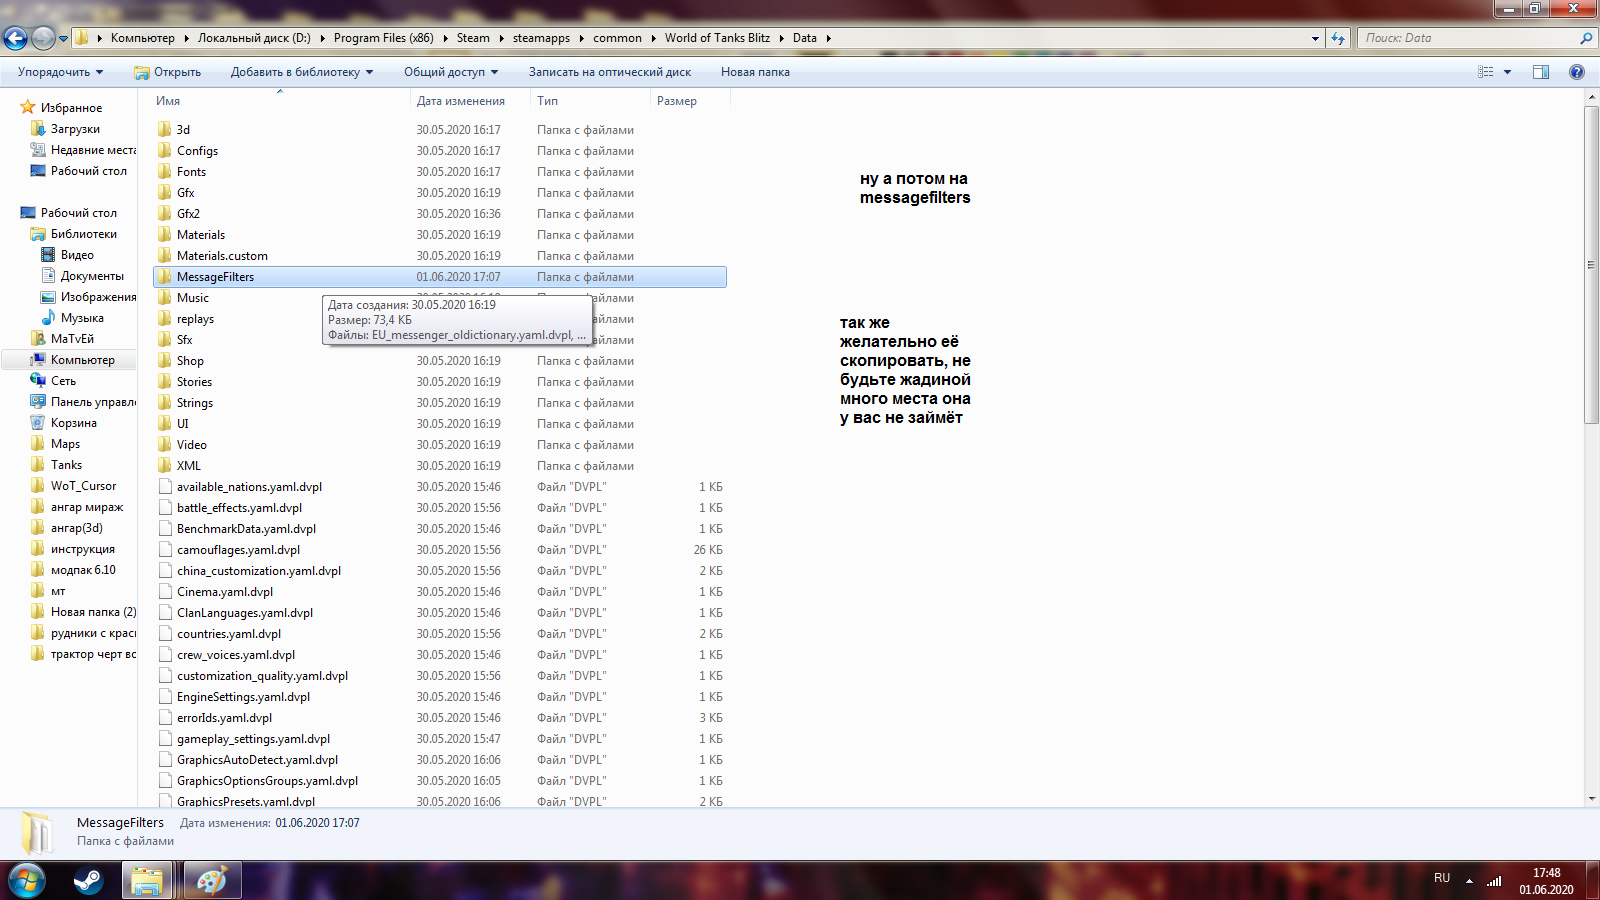Image resolution: width=1600 pixels, height=900 pixels.
Task: Open Steam from the taskbar
Action: [x=88, y=881]
